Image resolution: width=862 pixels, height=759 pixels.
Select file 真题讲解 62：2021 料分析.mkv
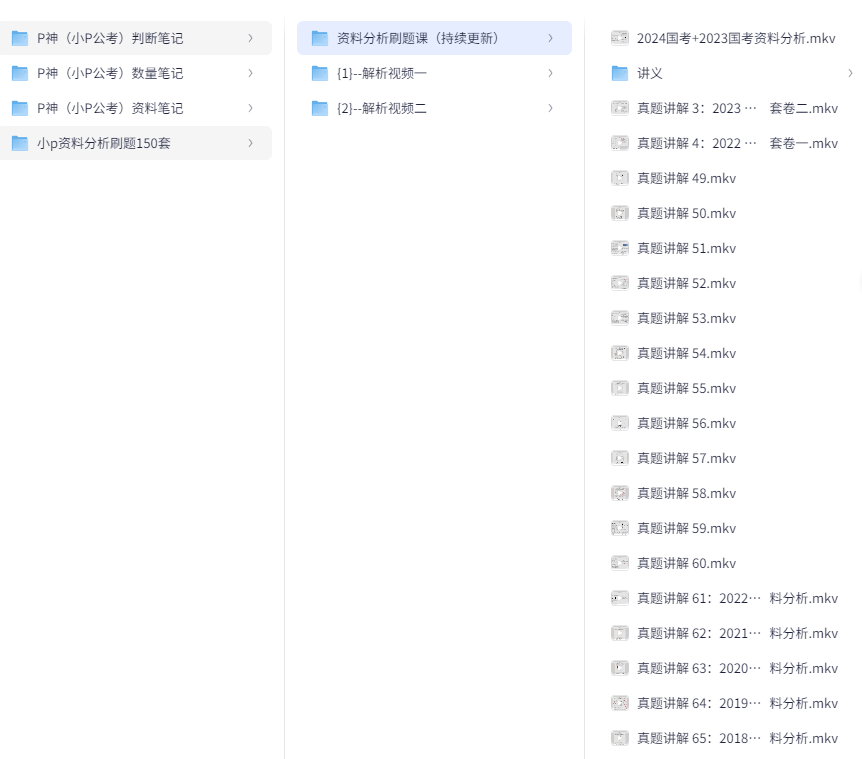pyautogui.click(x=737, y=633)
